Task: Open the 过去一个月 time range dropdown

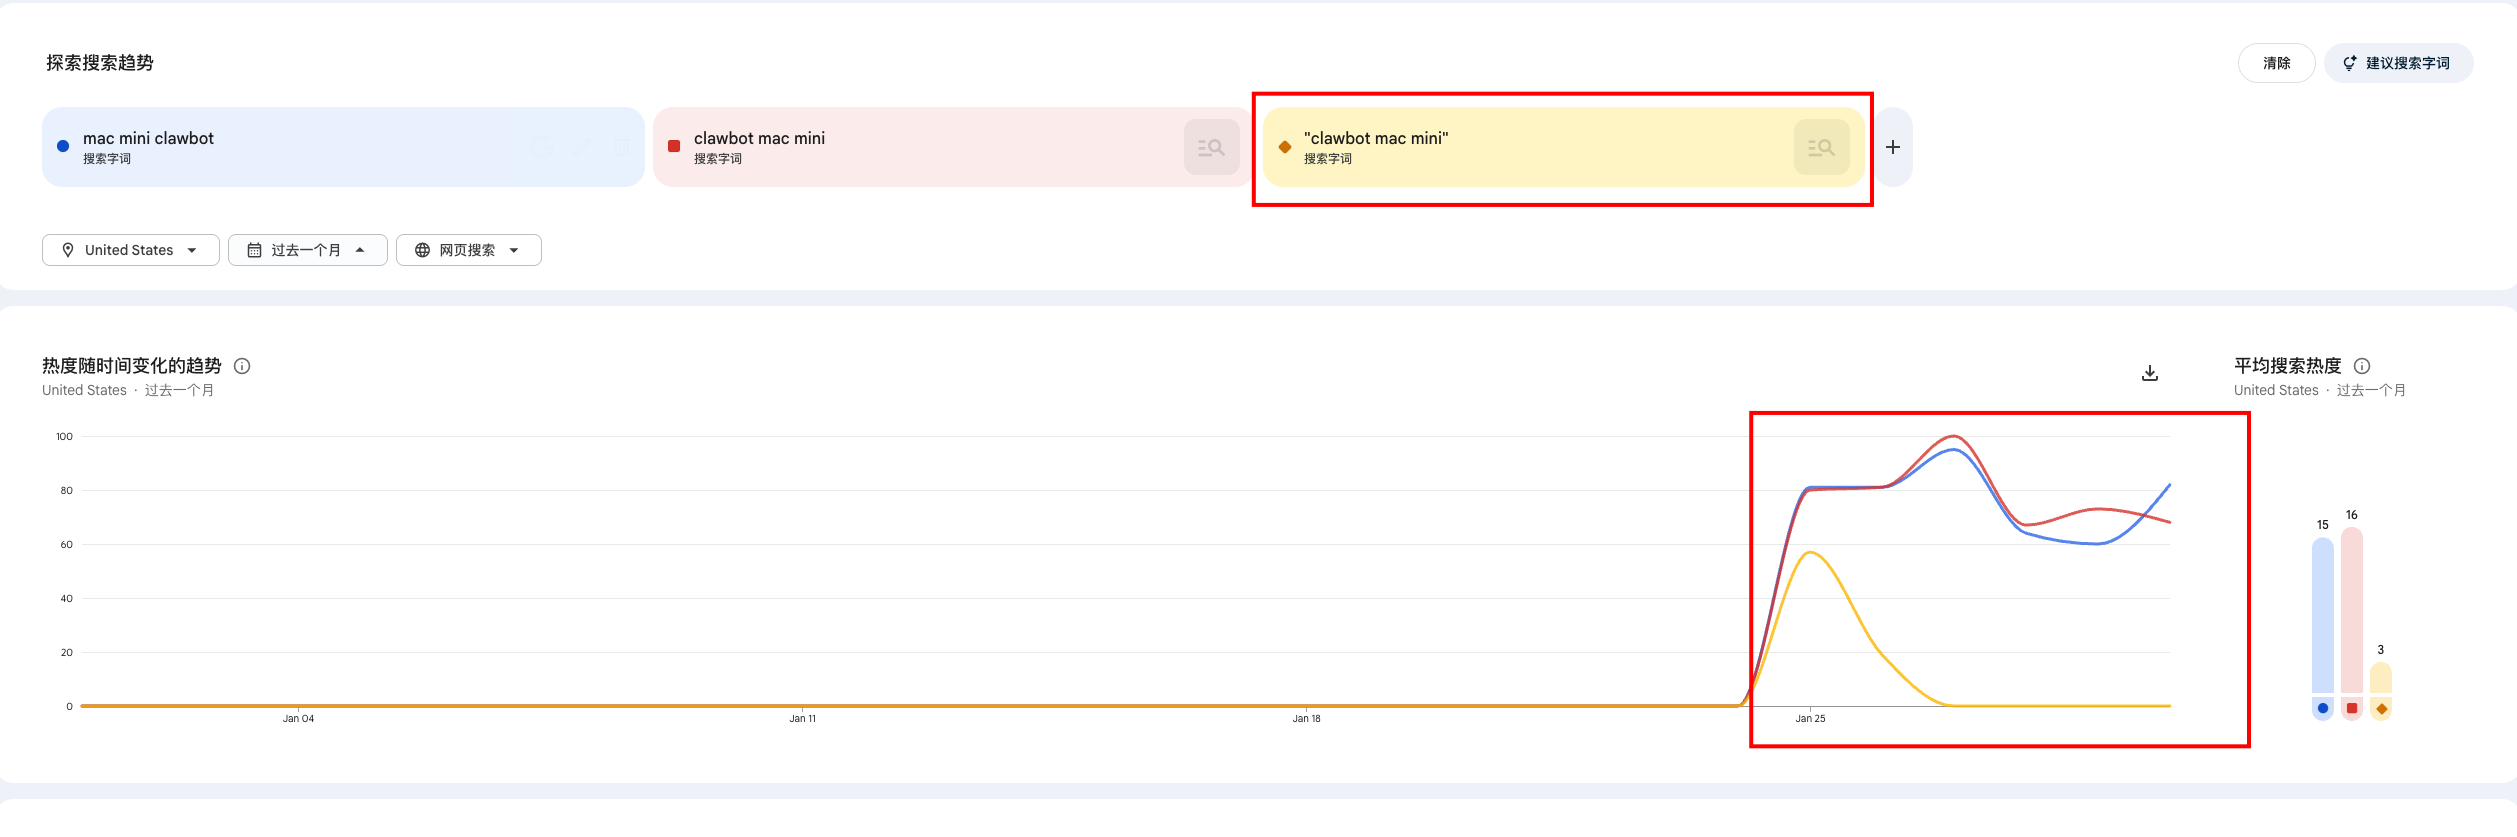Action: (360, 250)
